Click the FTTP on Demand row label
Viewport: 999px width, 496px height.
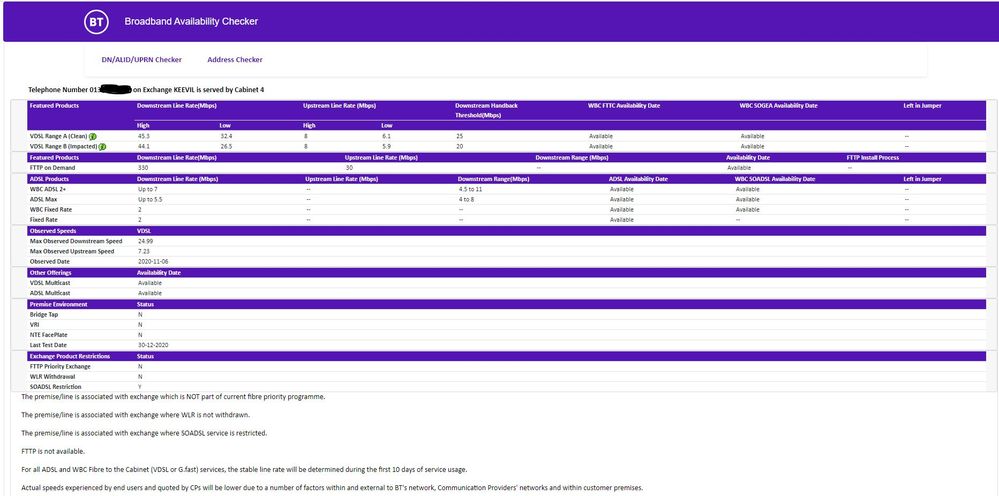pyautogui.click(x=52, y=168)
